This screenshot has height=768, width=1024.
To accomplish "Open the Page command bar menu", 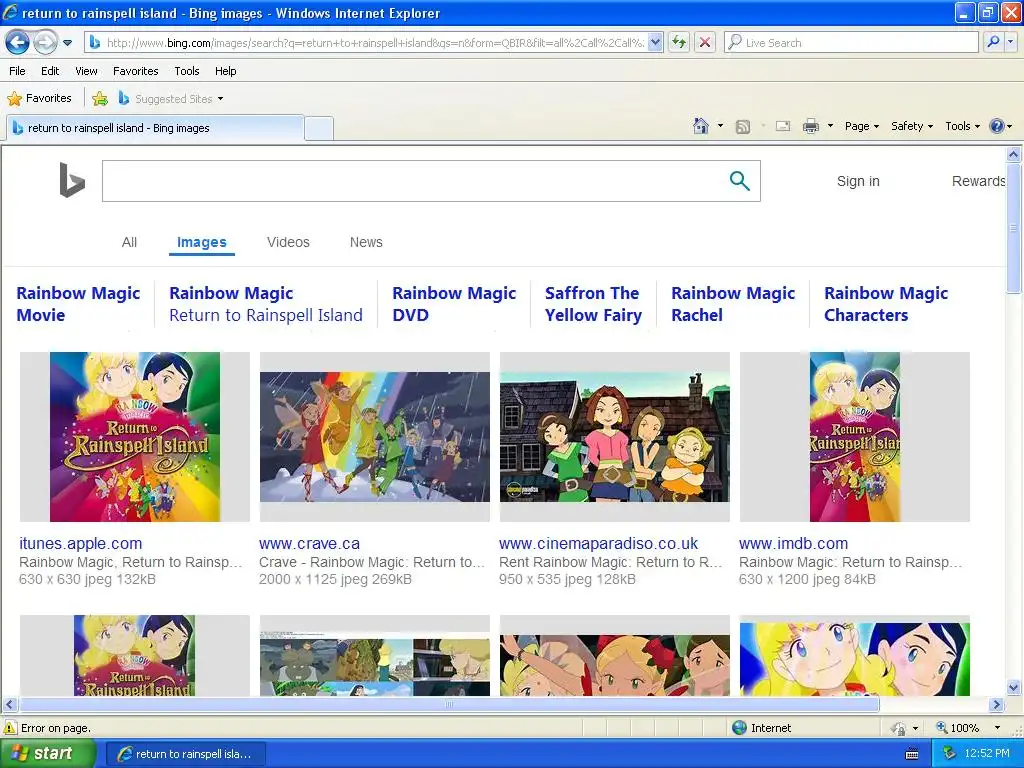I will coord(861,126).
